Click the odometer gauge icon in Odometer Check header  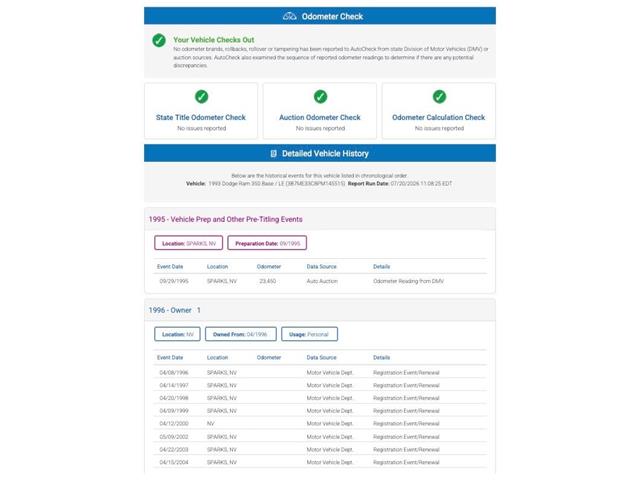(289, 16)
